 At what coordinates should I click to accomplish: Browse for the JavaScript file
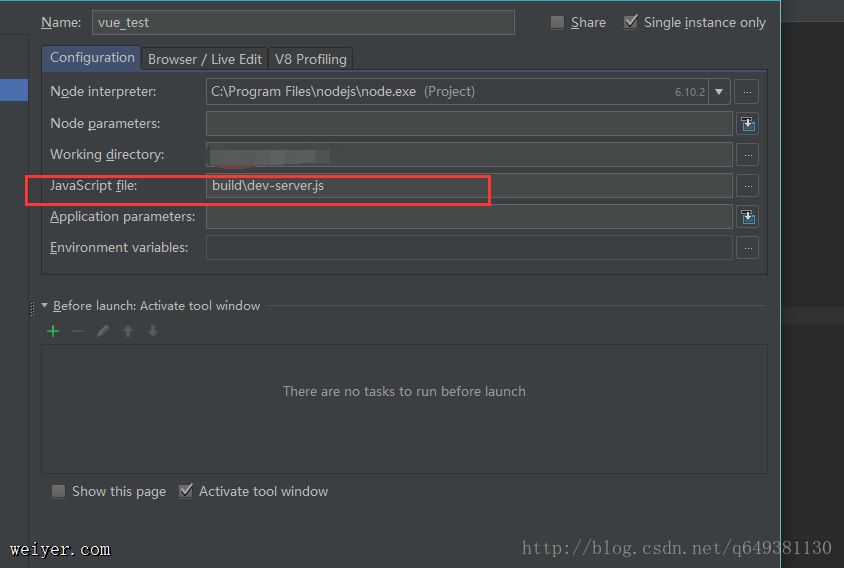747,186
